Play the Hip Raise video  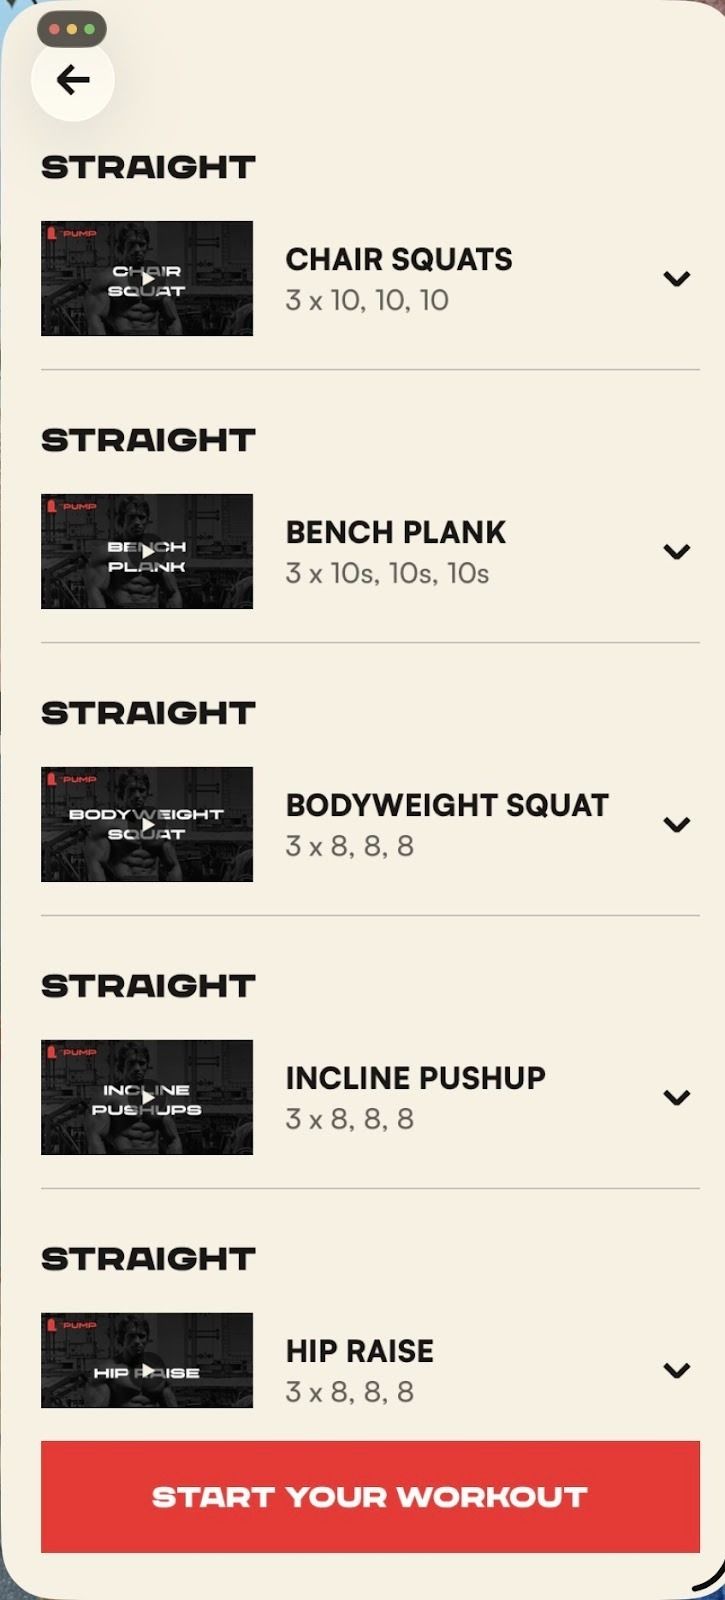pyautogui.click(x=147, y=1370)
